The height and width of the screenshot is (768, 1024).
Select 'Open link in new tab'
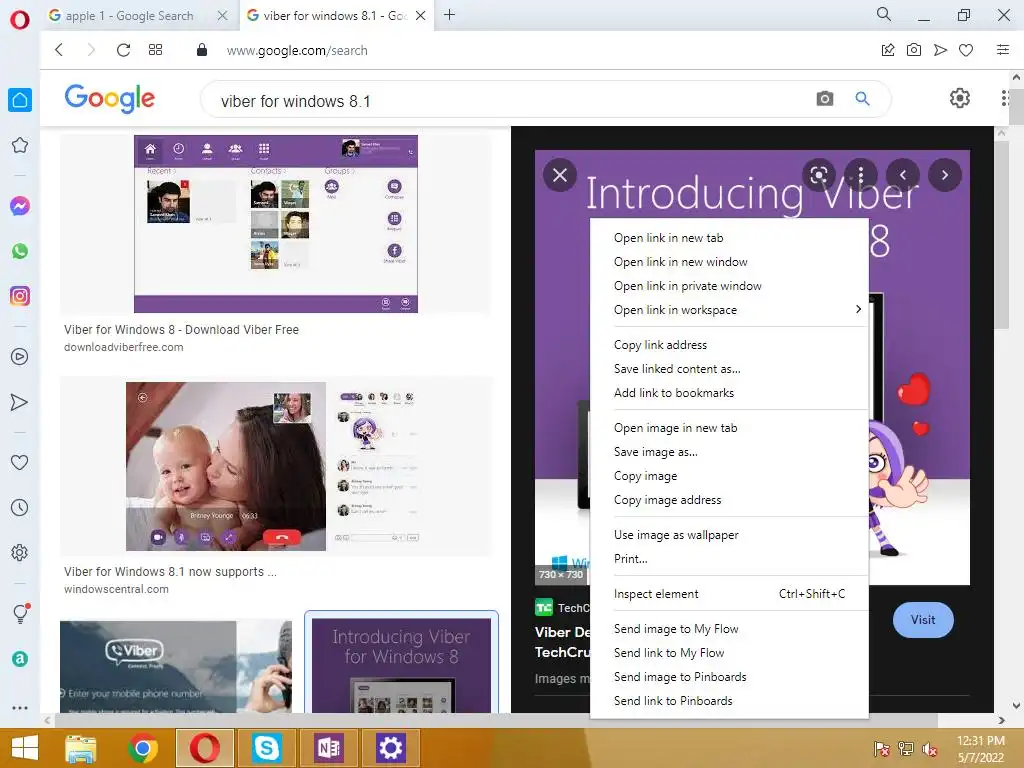pyautogui.click(x=729, y=238)
